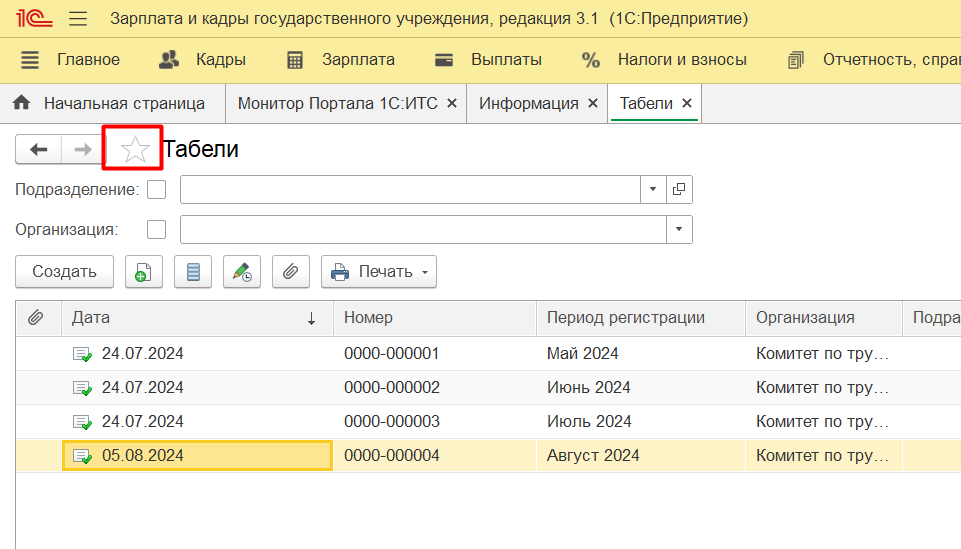
Task: Open the Отчетность section
Action: point(874,59)
